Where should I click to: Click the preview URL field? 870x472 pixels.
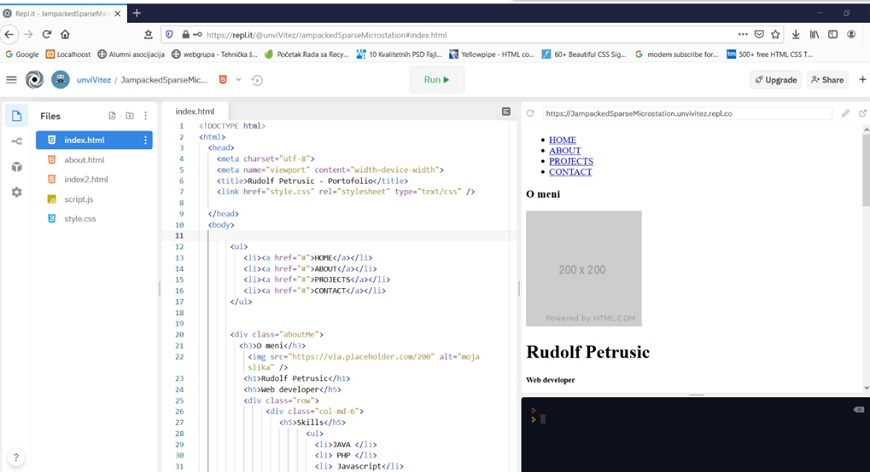pos(687,113)
